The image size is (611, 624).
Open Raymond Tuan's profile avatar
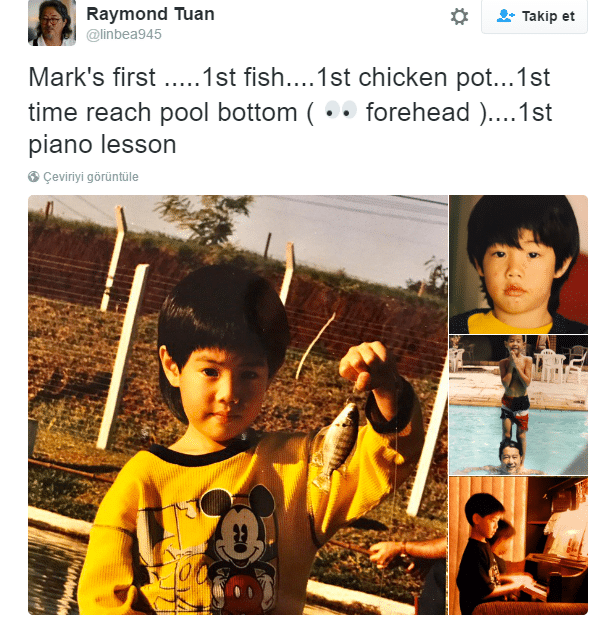click(52, 23)
